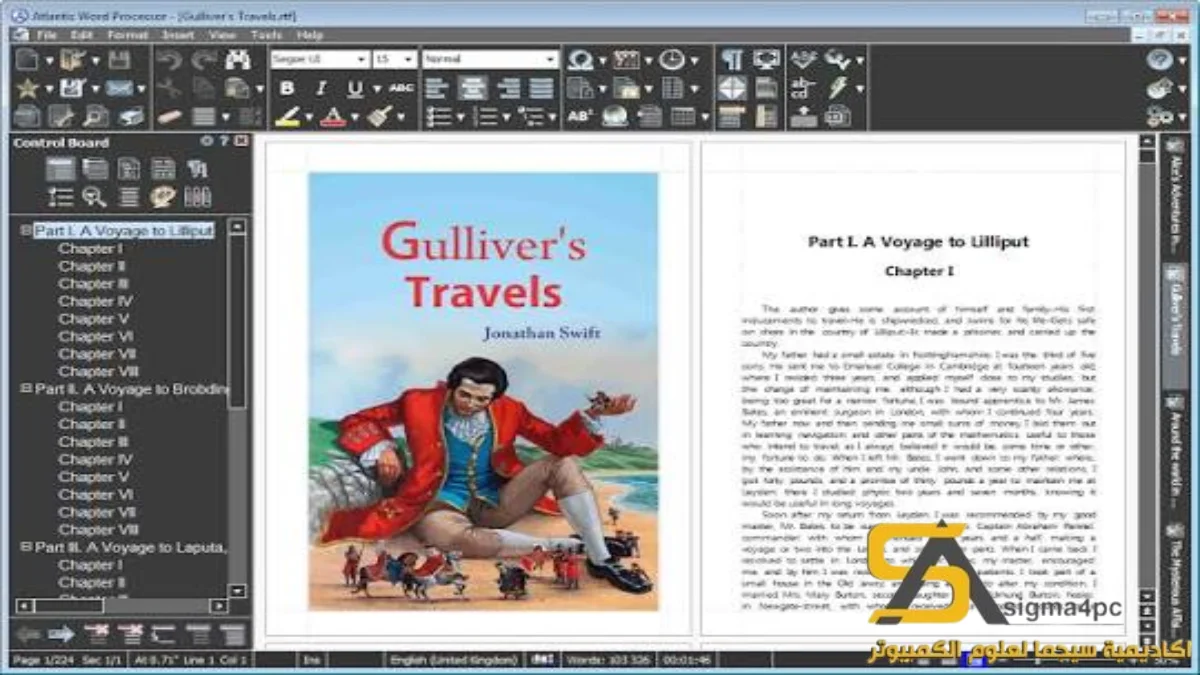
Task: Open the Help menu
Action: point(310,35)
